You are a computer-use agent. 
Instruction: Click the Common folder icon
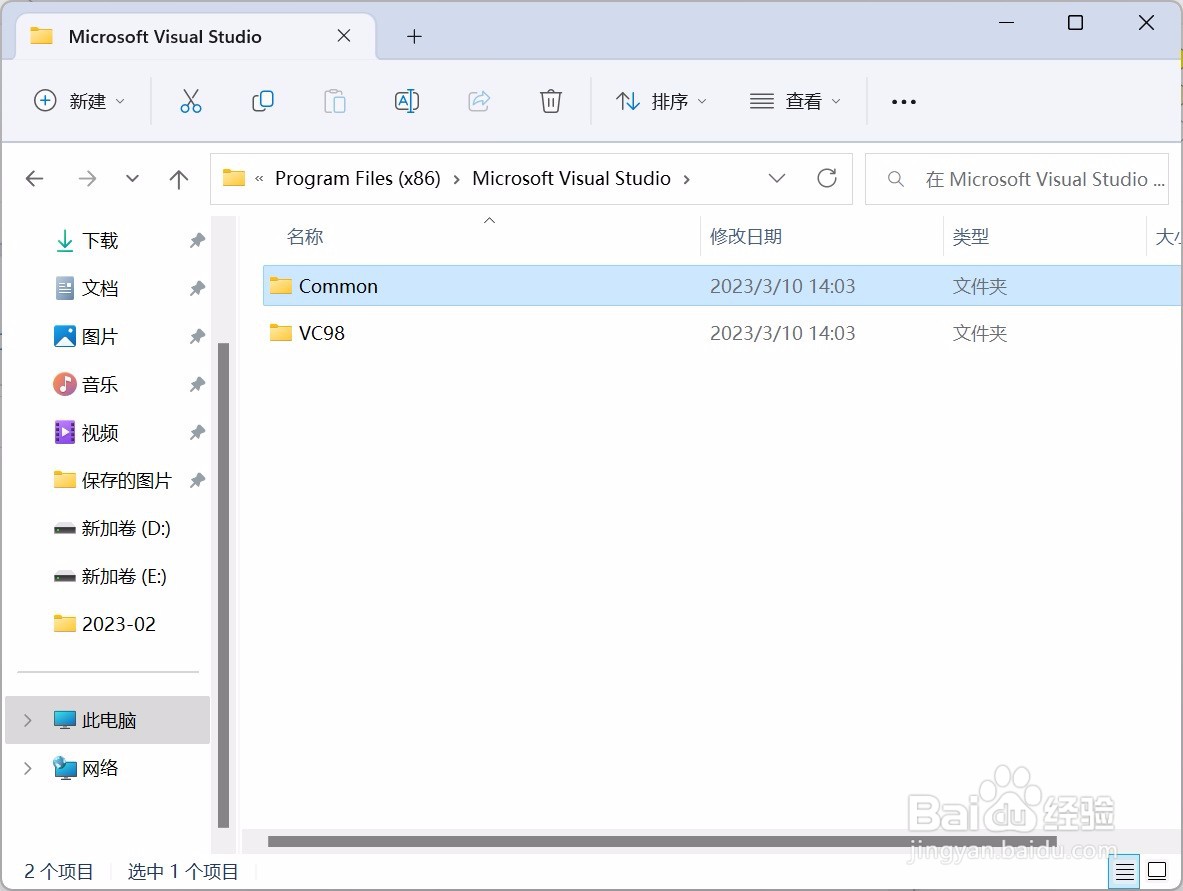[x=281, y=285]
